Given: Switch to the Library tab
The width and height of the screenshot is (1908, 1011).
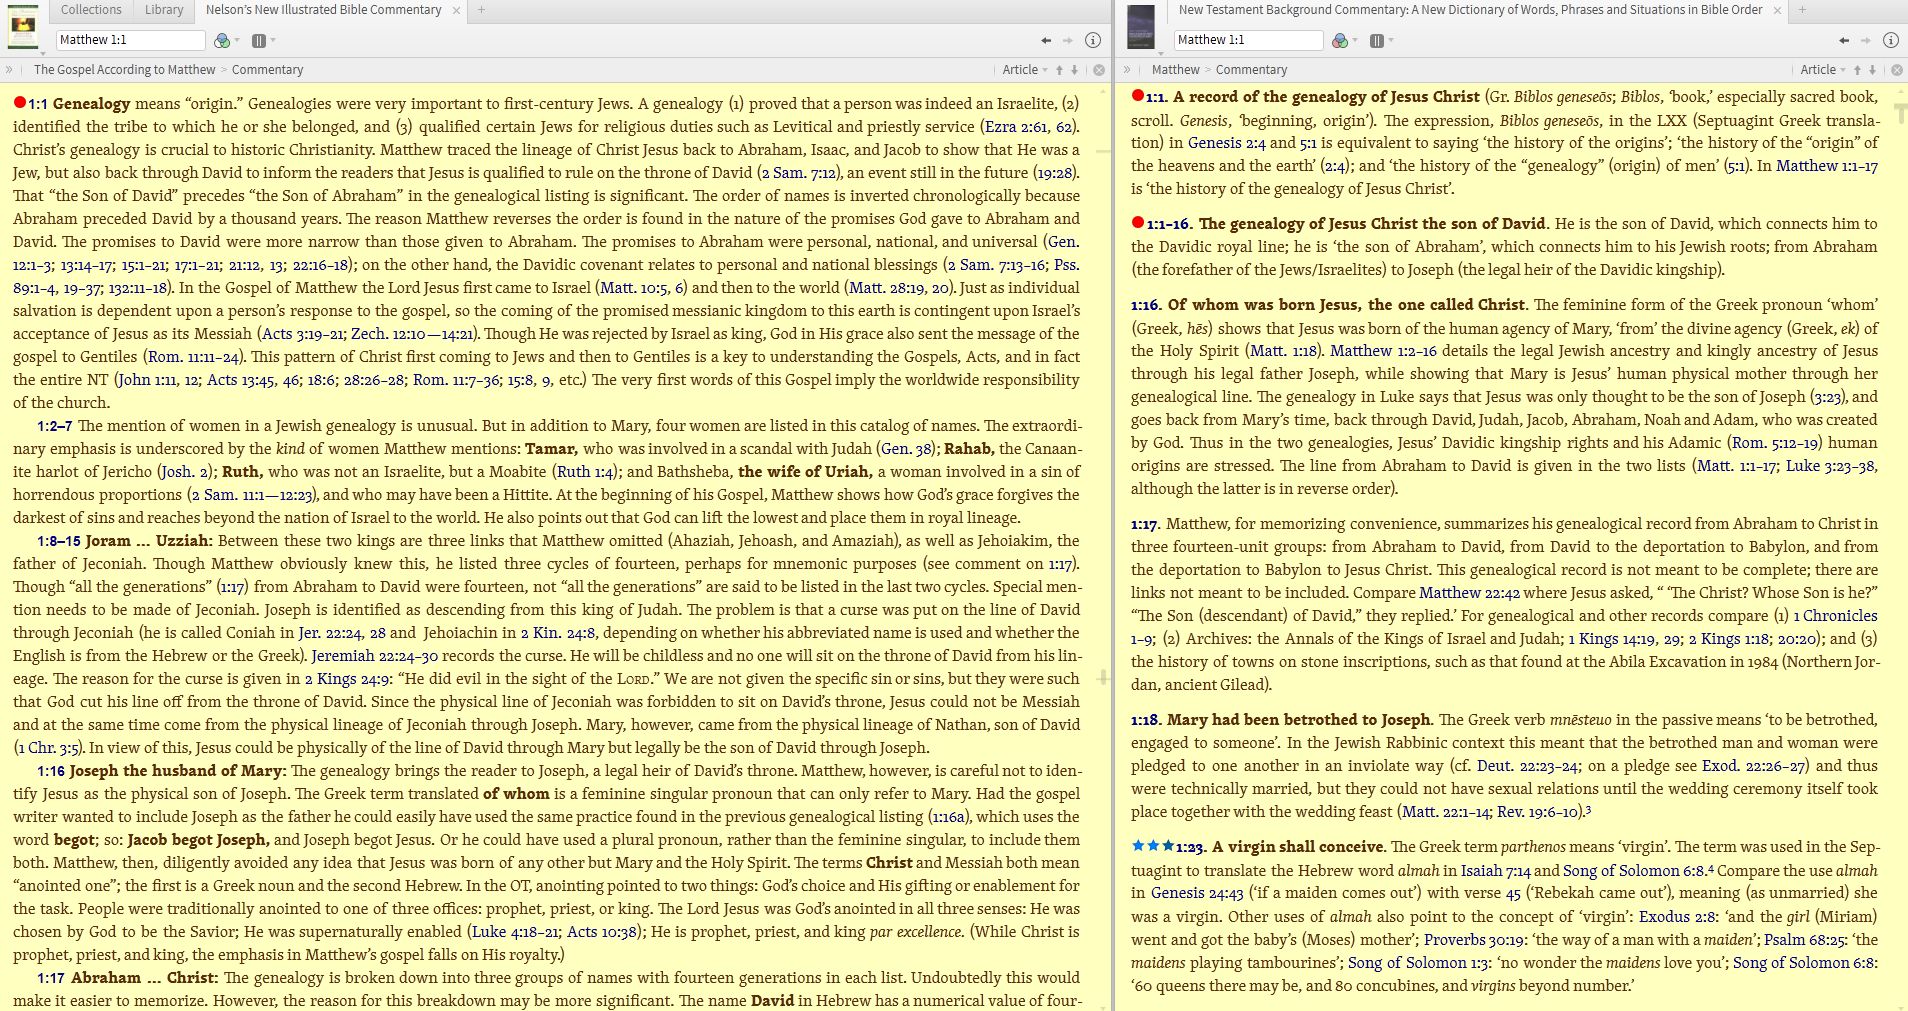Looking at the screenshot, I should click(164, 10).
